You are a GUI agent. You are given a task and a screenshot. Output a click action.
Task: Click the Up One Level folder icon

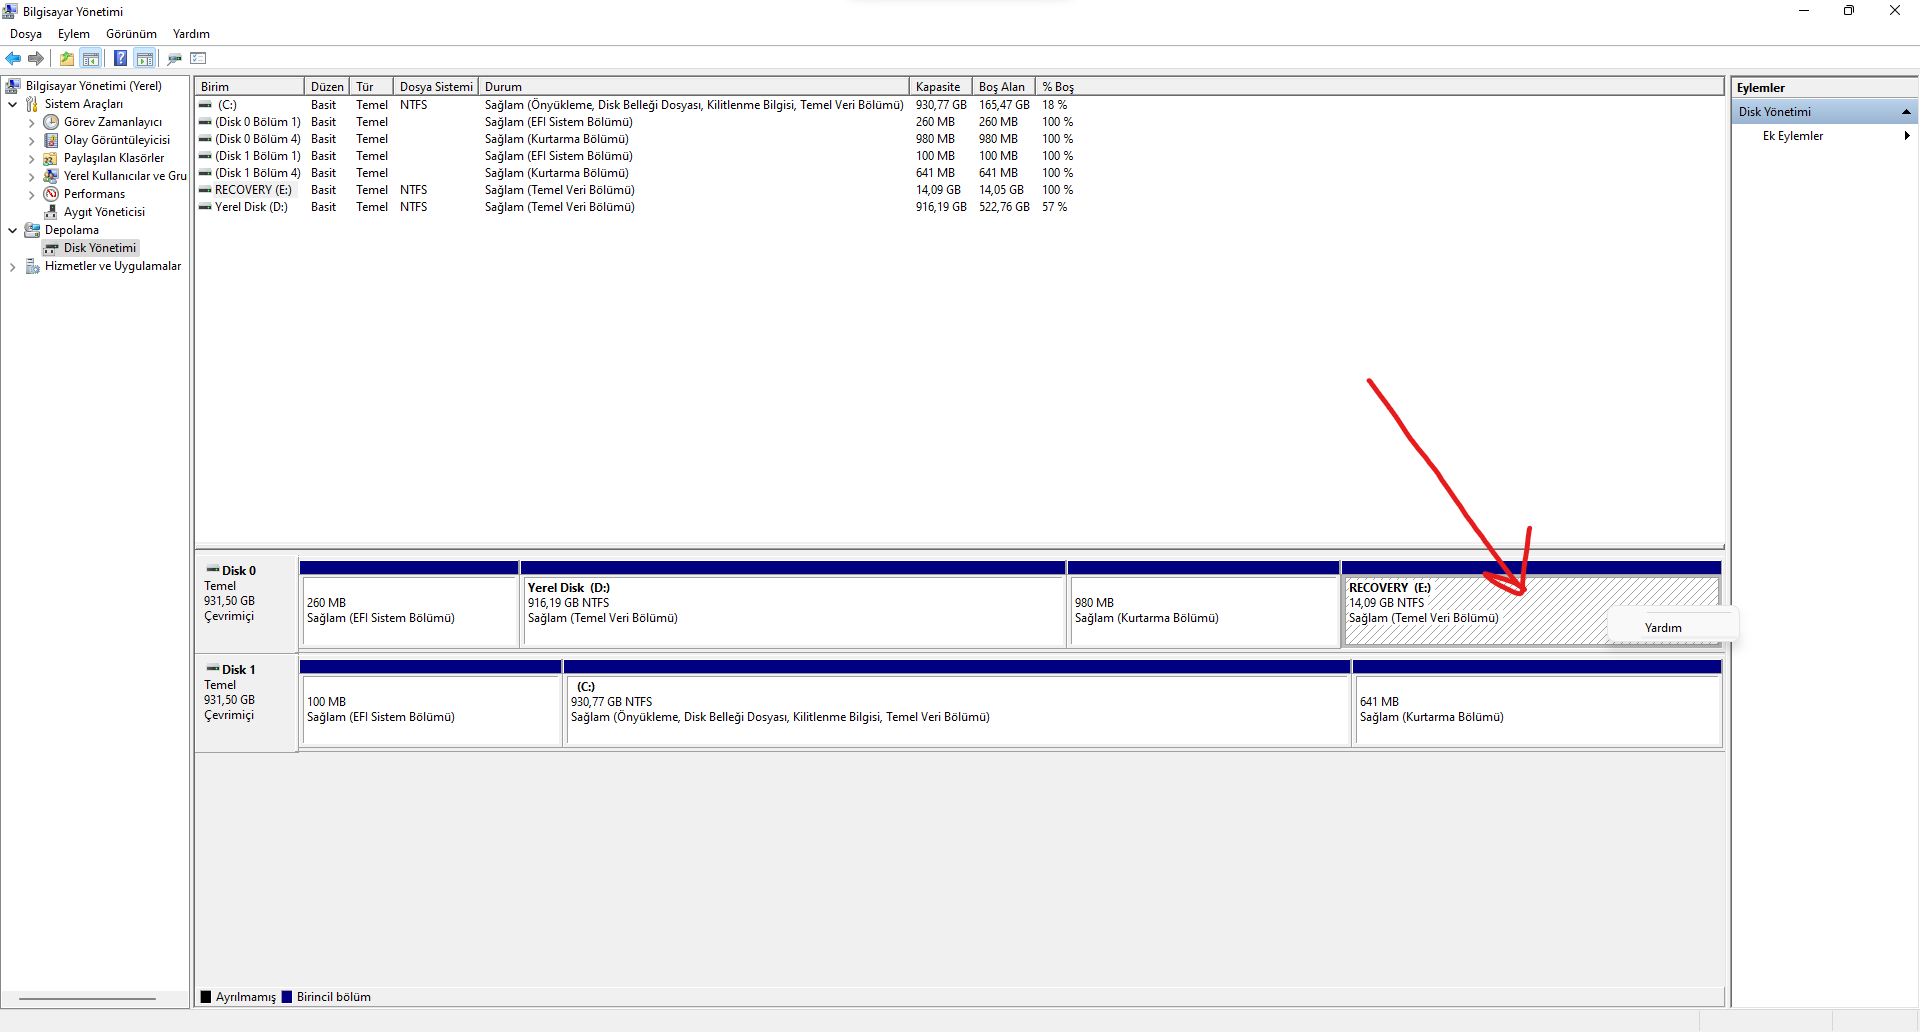pyautogui.click(x=67, y=58)
